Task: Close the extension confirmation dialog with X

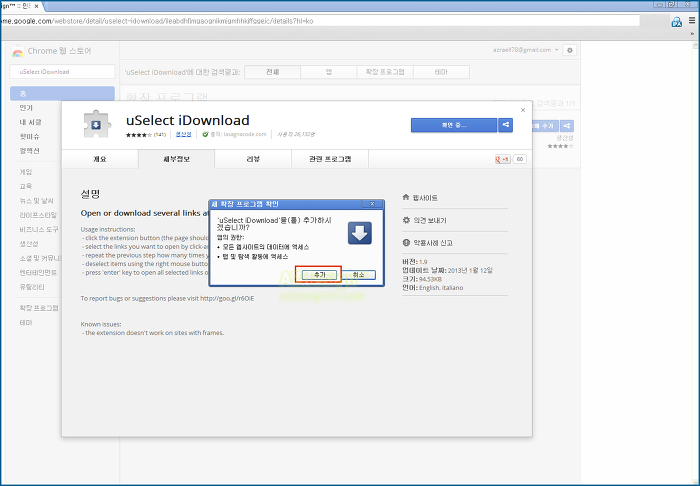Action: (372, 204)
